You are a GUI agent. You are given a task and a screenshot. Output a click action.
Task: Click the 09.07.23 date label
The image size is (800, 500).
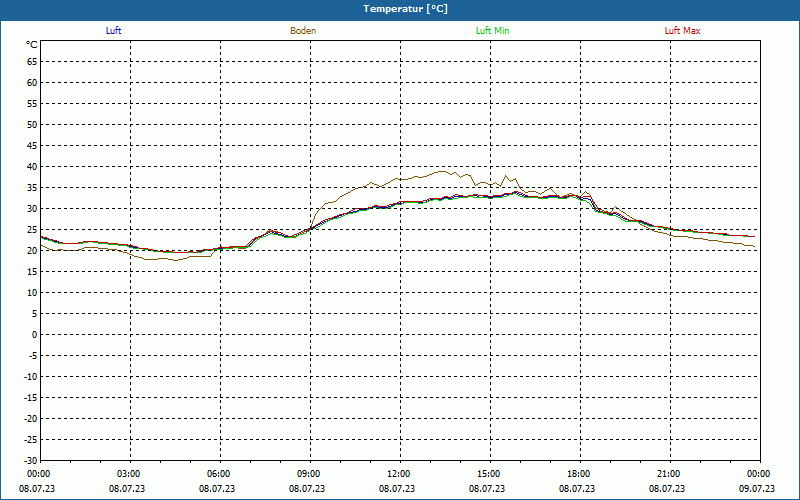click(x=757, y=488)
